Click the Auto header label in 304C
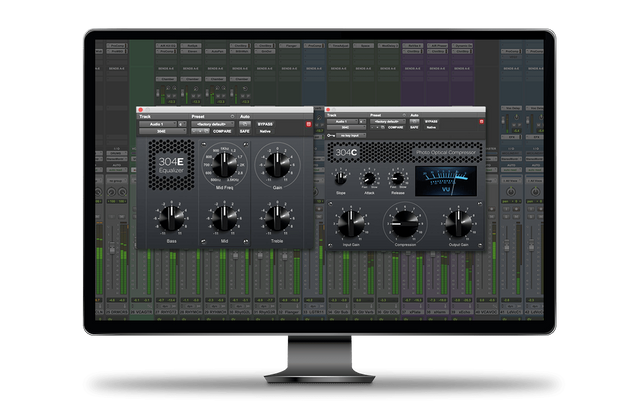 (x=414, y=115)
